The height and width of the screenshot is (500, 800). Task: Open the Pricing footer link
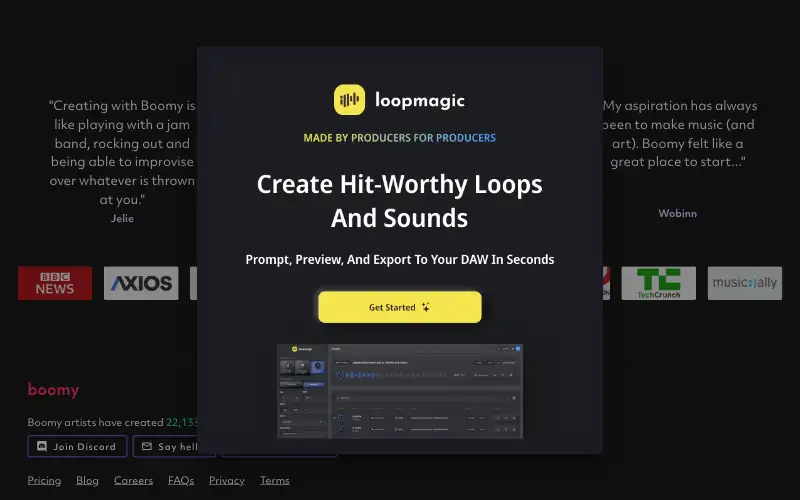click(44, 481)
